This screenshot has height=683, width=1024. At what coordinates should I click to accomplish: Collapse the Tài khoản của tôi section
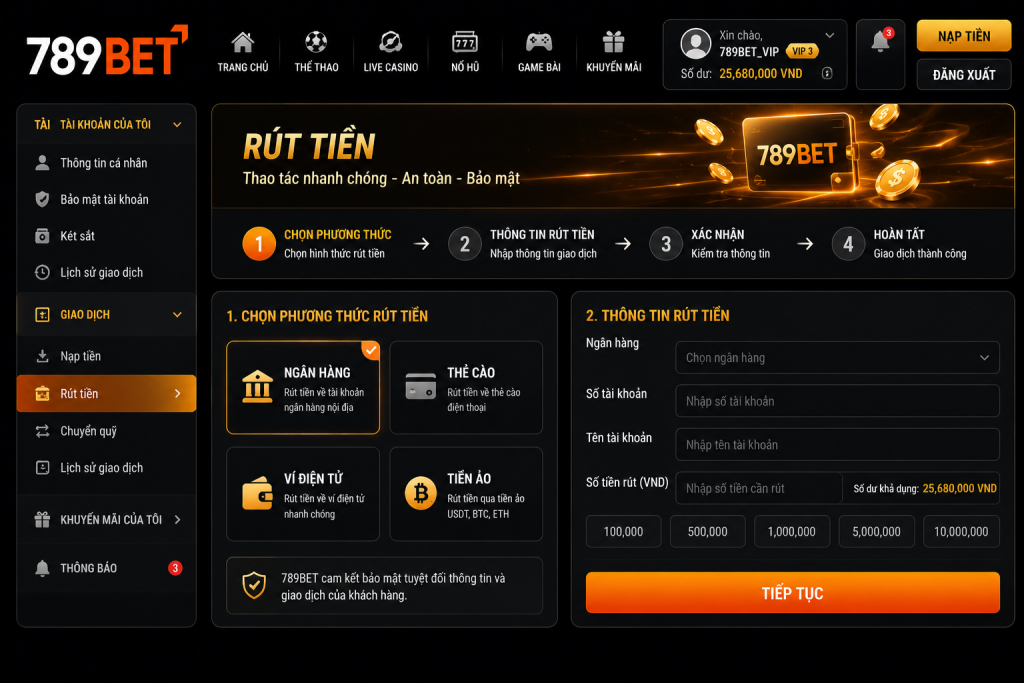pyautogui.click(x=177, y=124)
